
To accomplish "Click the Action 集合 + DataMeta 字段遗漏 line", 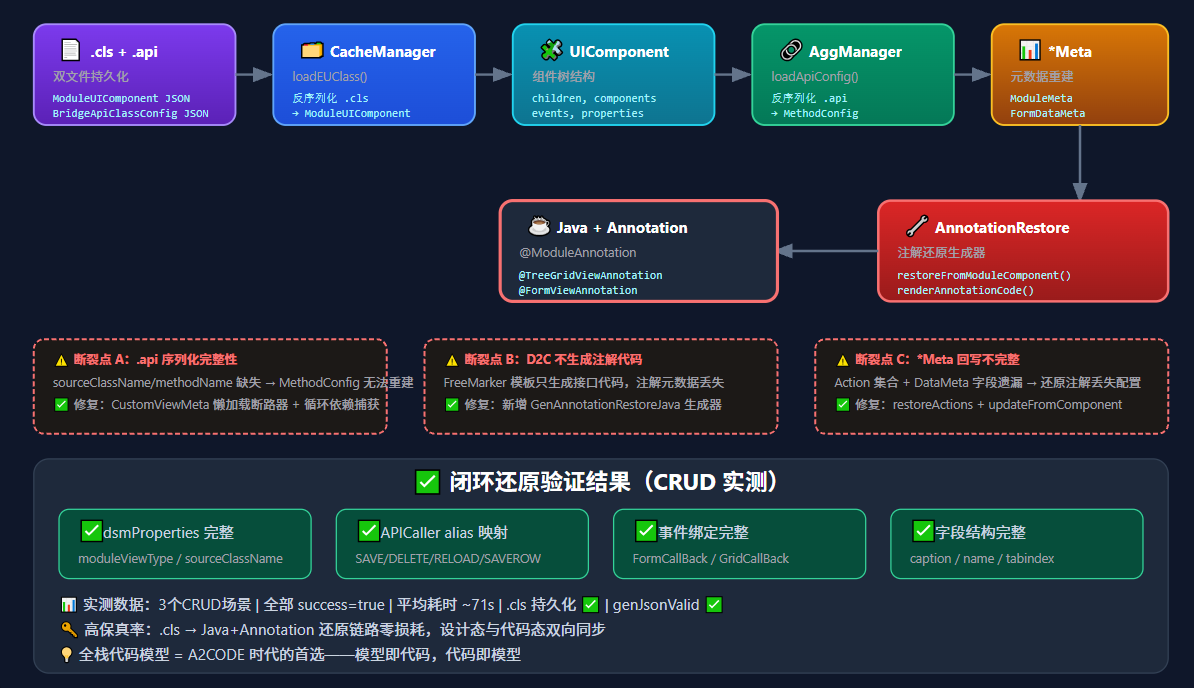I will point(988,382).
